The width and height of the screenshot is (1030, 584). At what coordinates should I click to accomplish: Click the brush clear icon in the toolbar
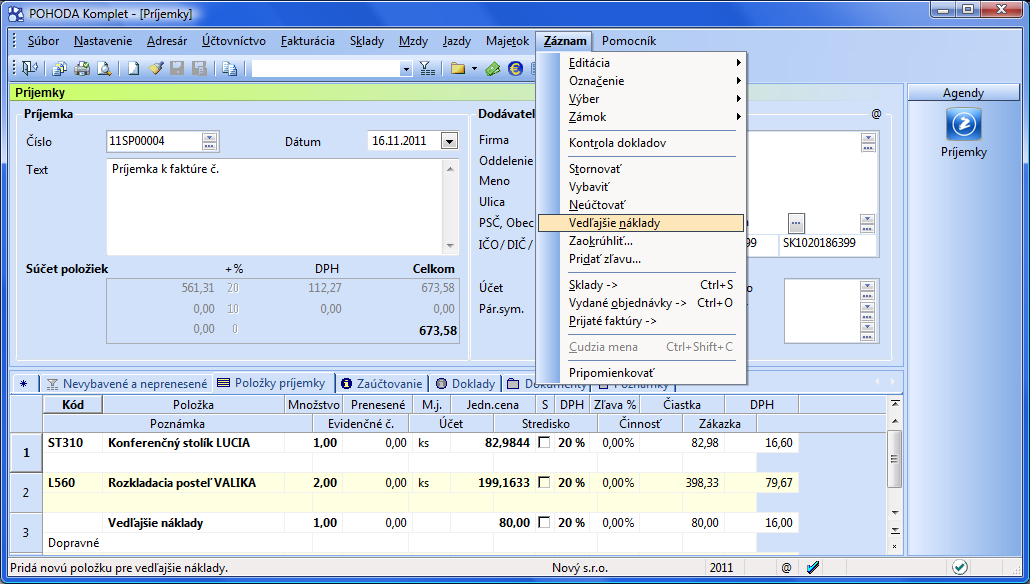click(x=156, y=68)
